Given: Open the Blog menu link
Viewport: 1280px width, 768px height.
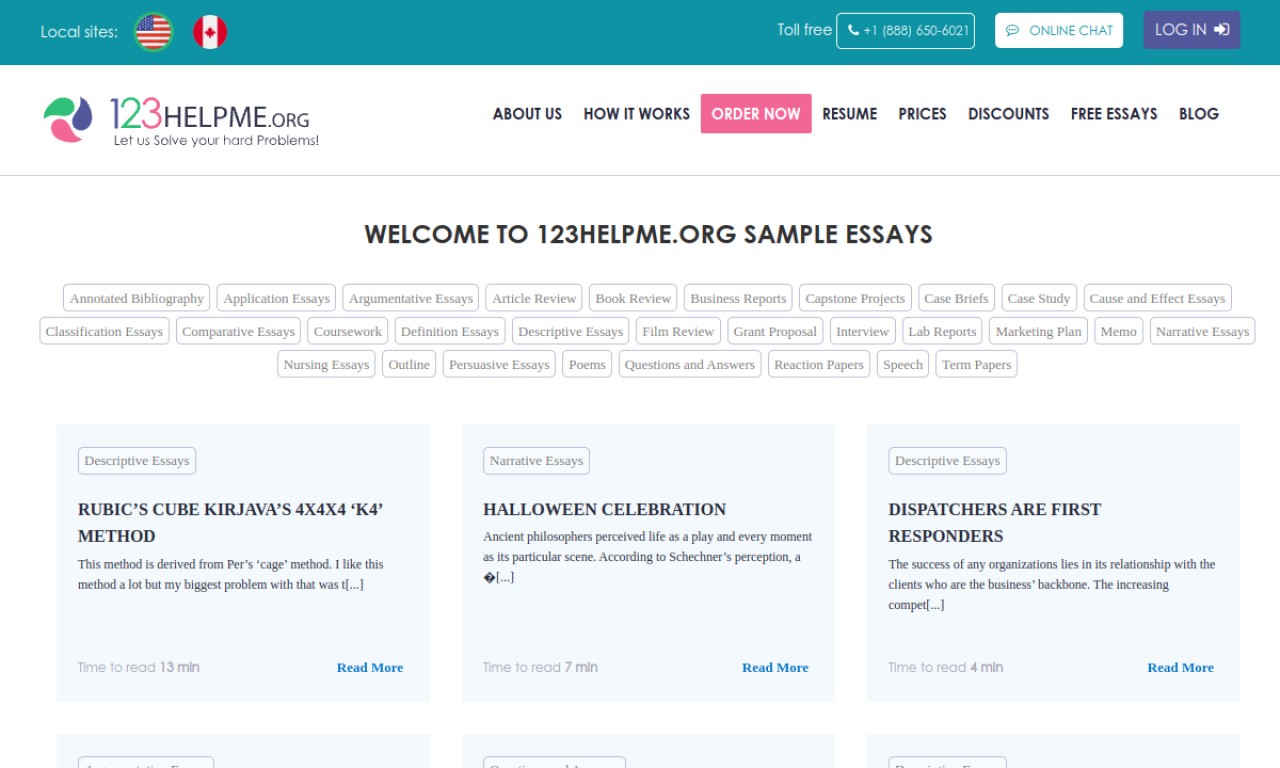Looking at the screenshot, I should pos(1198,114).
